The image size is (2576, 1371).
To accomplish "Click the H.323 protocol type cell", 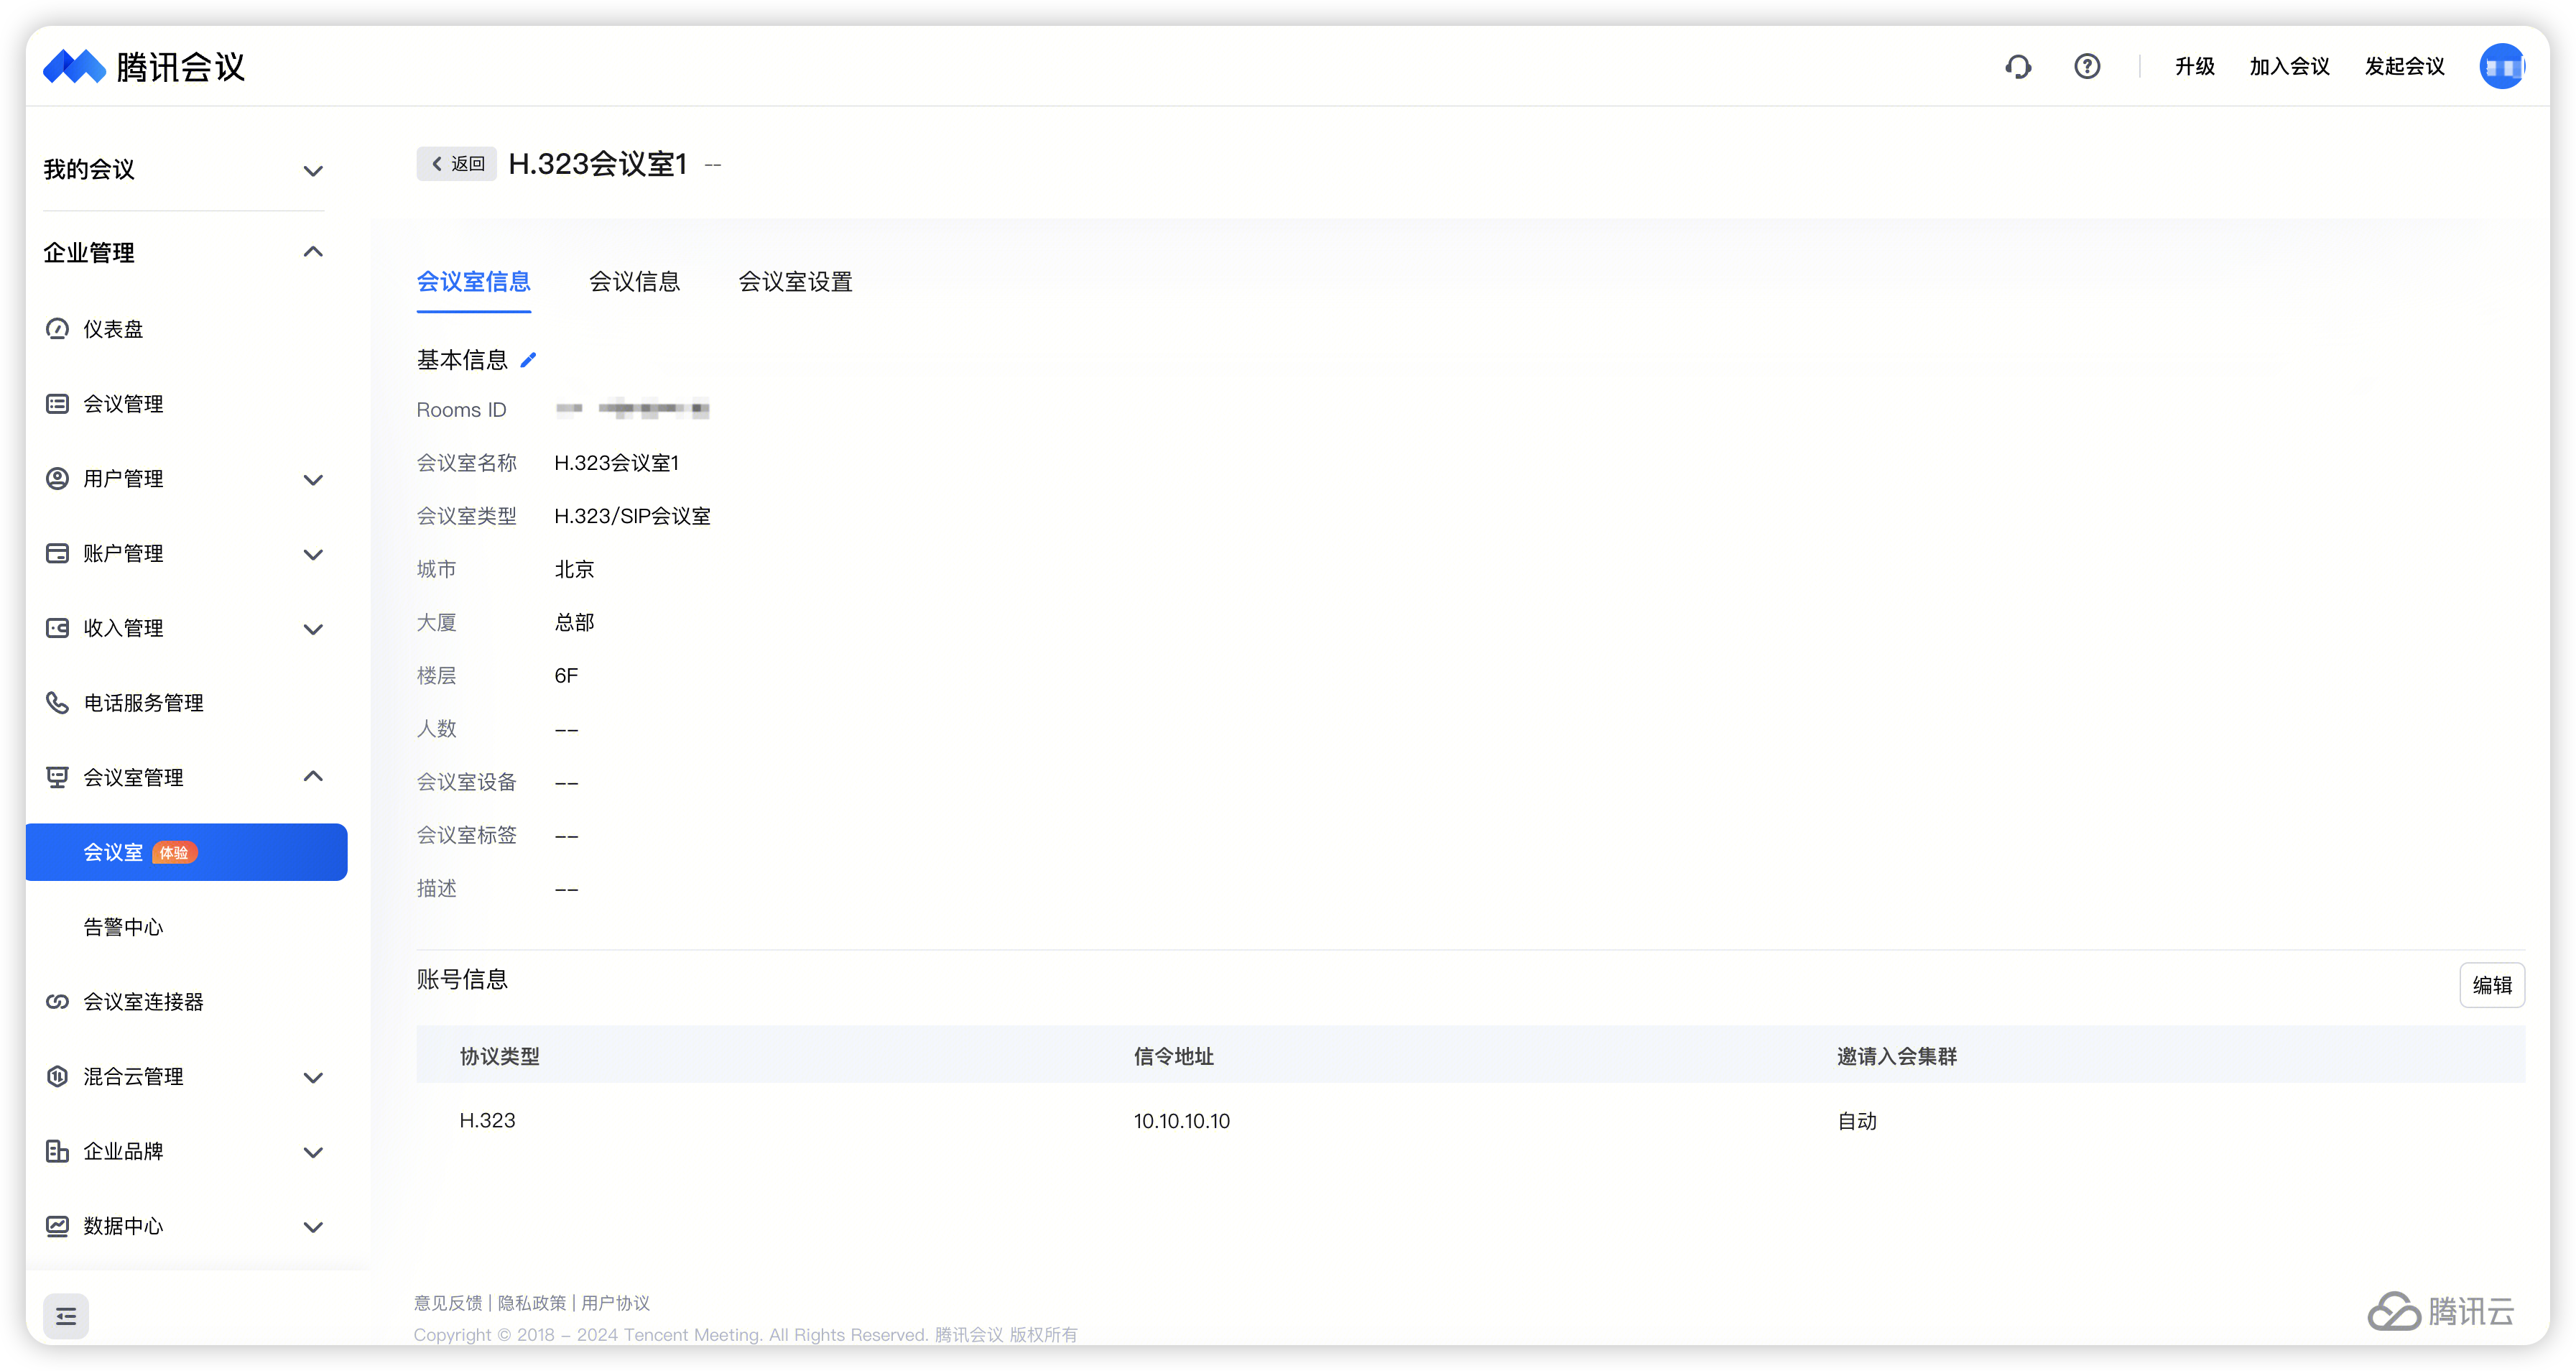I will pos(487,1121).
